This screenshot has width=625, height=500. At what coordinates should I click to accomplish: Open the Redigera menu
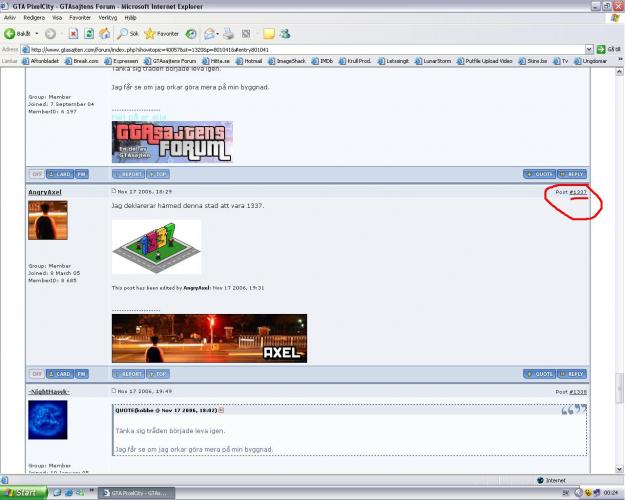click(34, 18)
